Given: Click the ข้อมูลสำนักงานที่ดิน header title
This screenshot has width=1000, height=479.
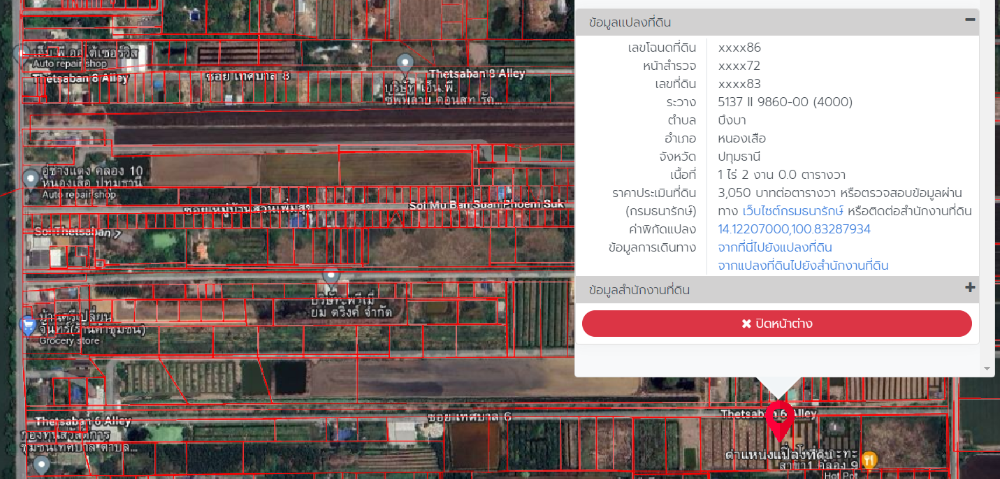Looking at the screenshot, I should [x=640, y=290].
